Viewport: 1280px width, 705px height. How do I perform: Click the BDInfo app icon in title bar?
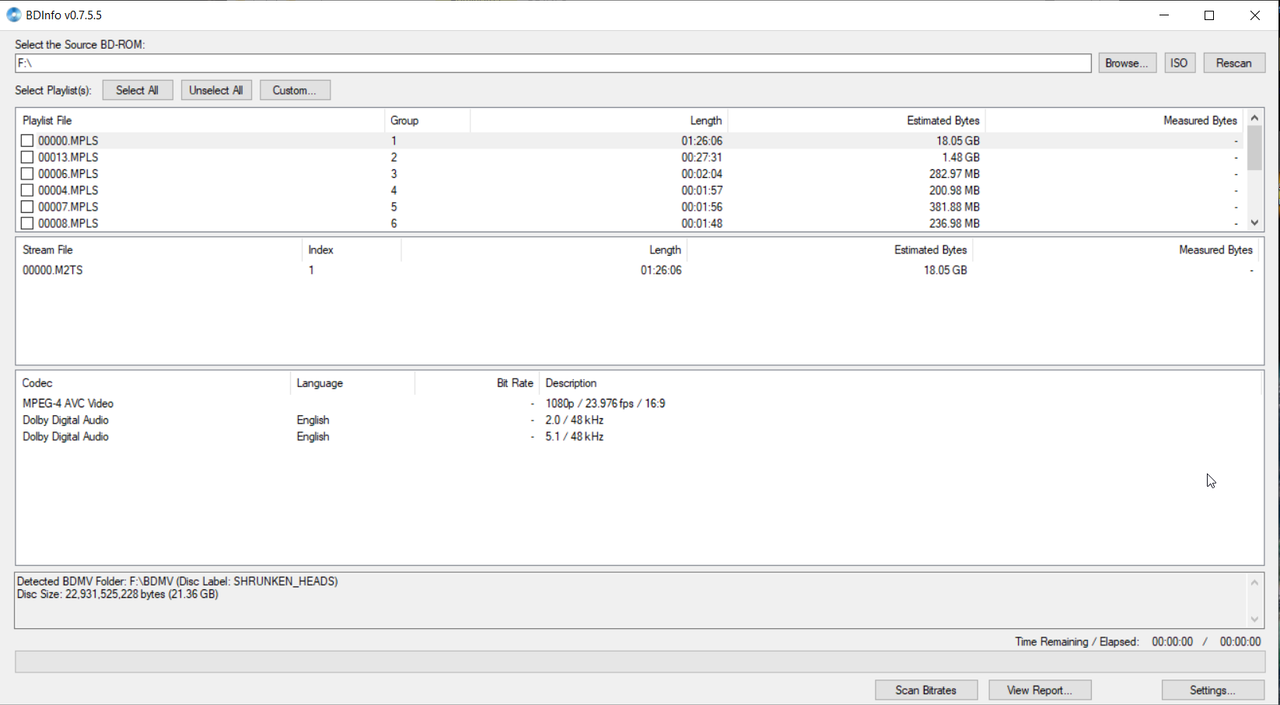point(14,15)
